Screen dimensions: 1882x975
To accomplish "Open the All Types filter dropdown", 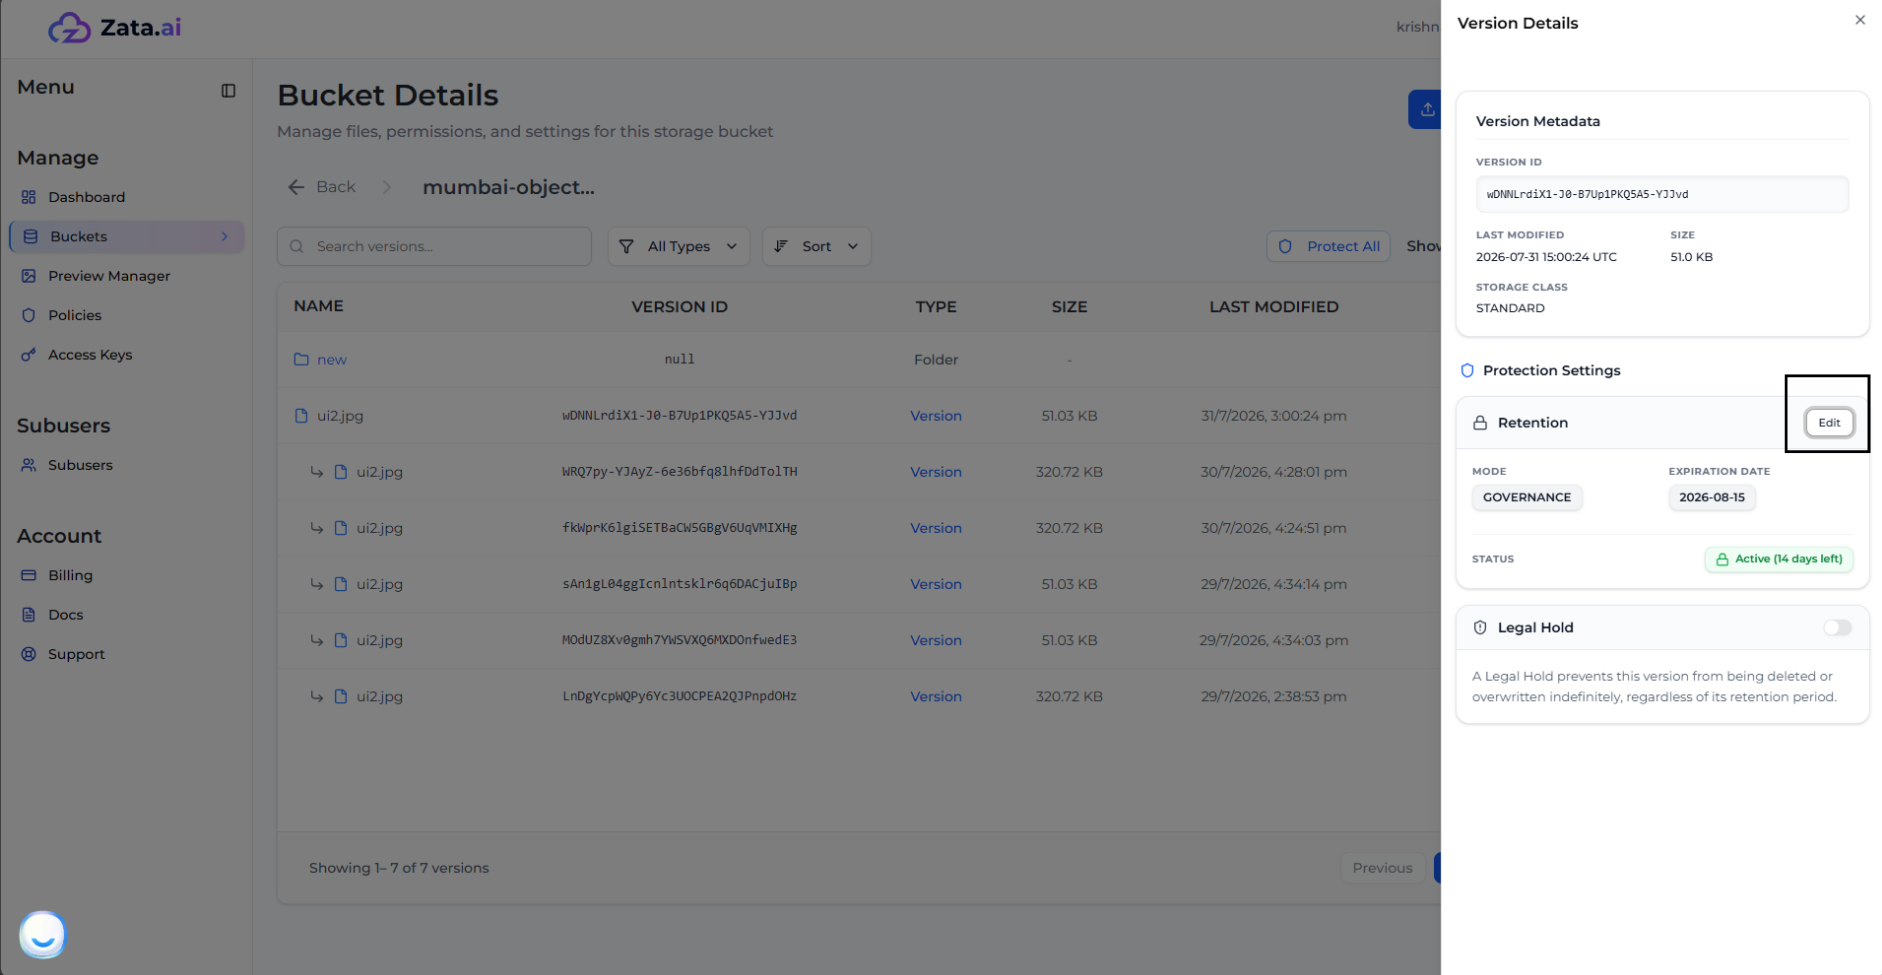I will pyautogui.click(x=678, y=246).
